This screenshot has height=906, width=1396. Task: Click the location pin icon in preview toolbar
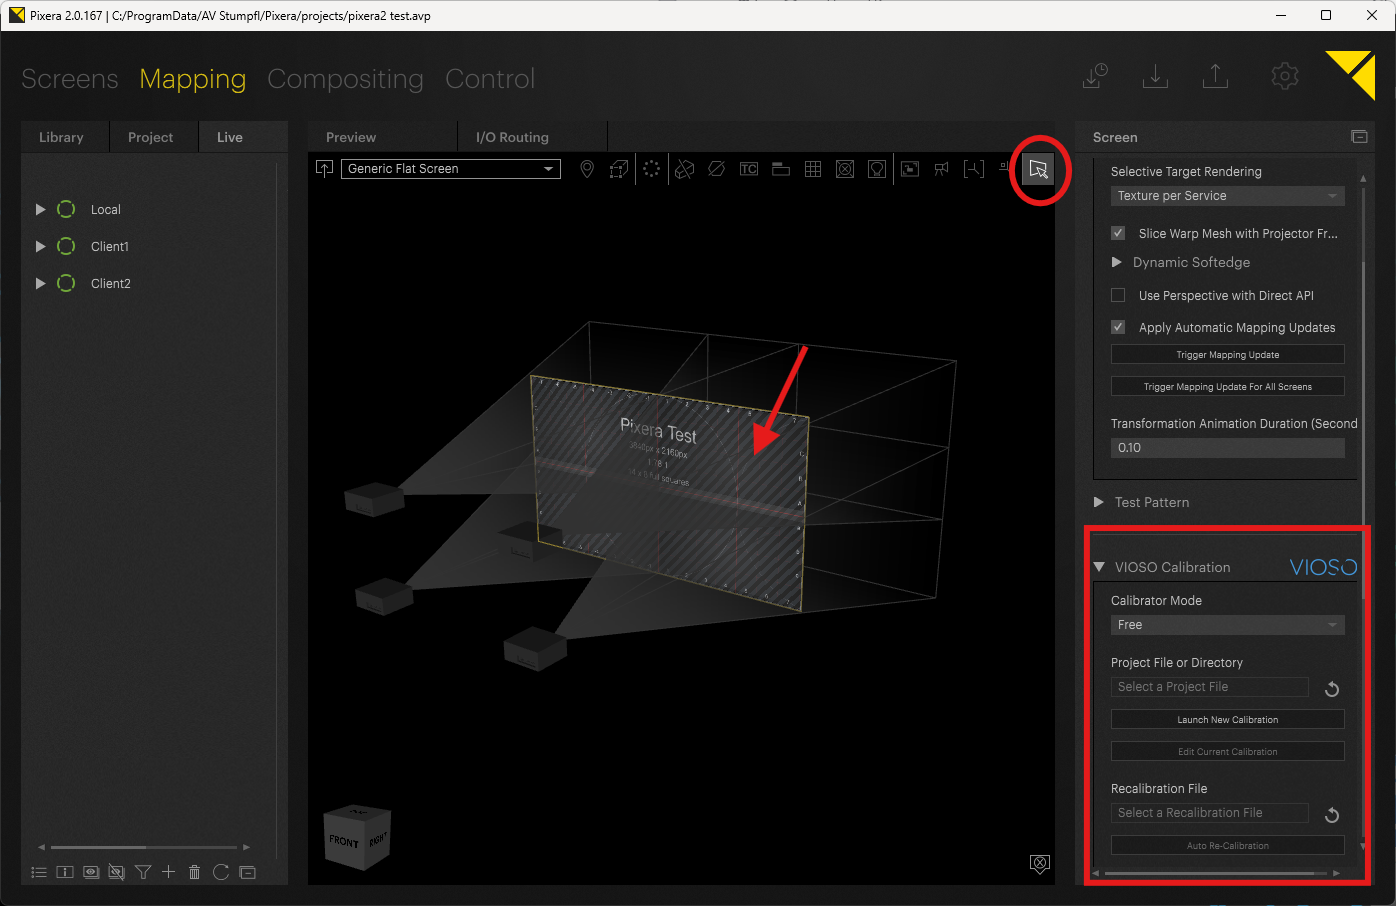coord(587,169)
